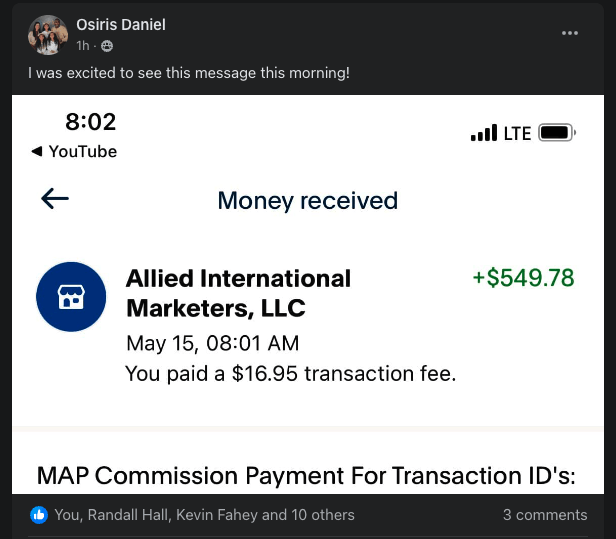This screenshot has width=616, height=539.
Task: Click the post caption text about the message
Action: tap(189, 73)
